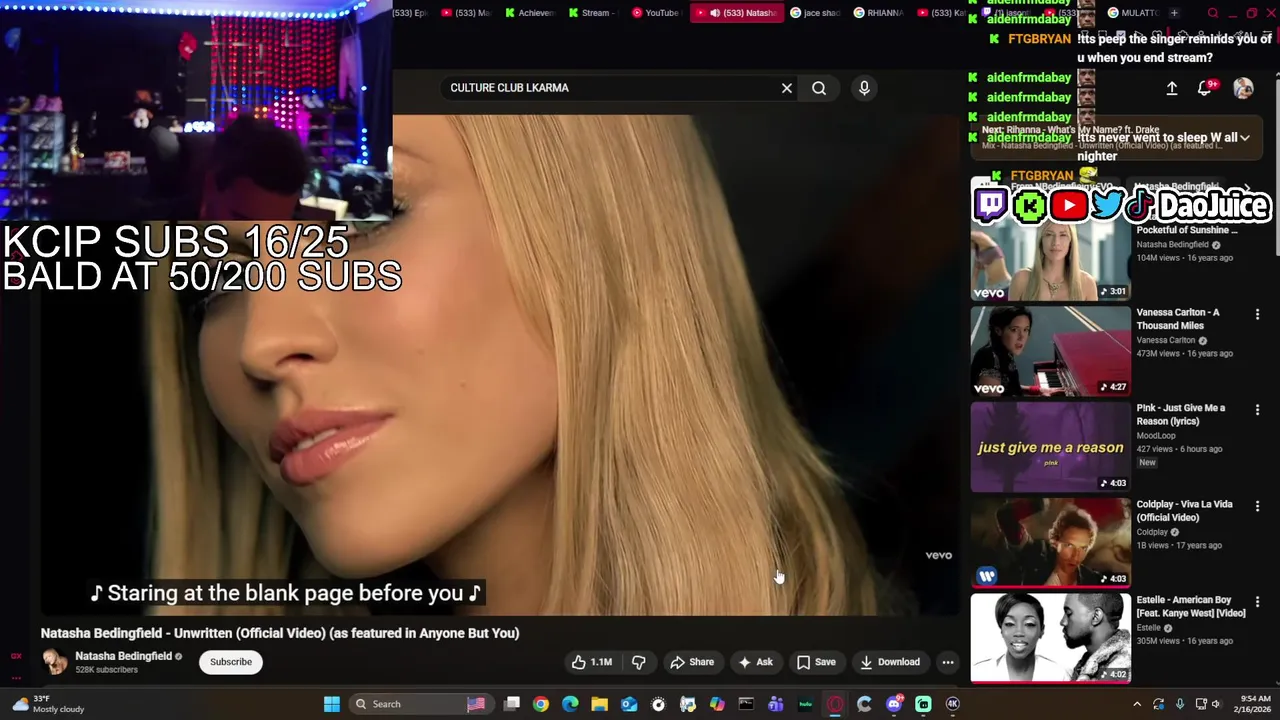
Task: Open options menu for Viva La Vida
Action: coord(1257,506)
